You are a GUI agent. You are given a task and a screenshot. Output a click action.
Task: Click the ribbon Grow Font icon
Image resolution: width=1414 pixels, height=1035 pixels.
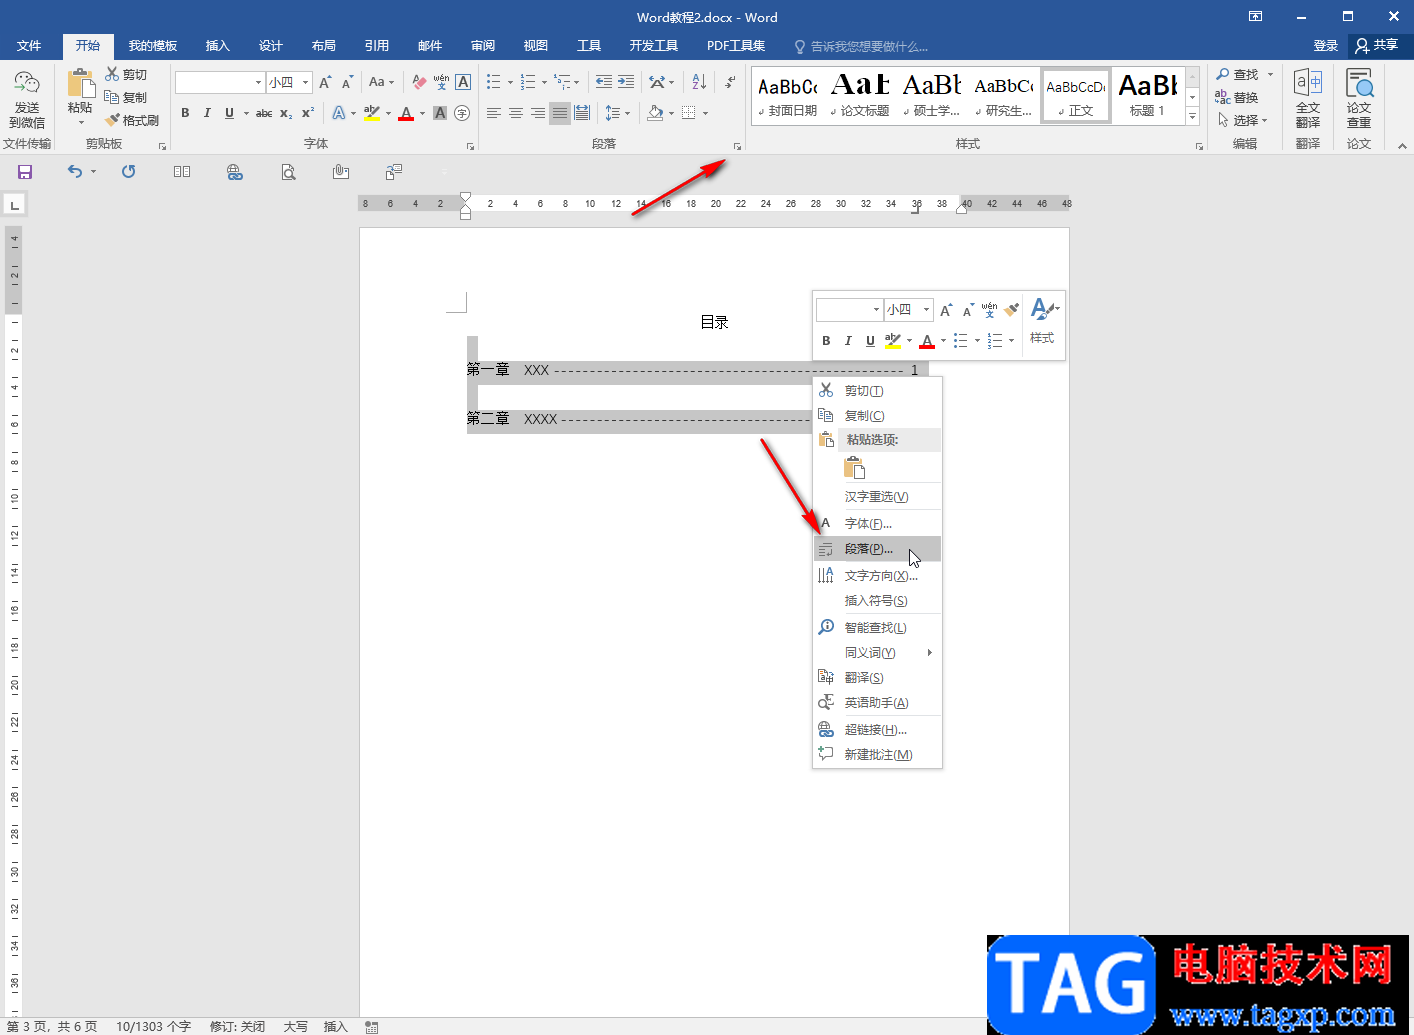(x=325, y=82)
